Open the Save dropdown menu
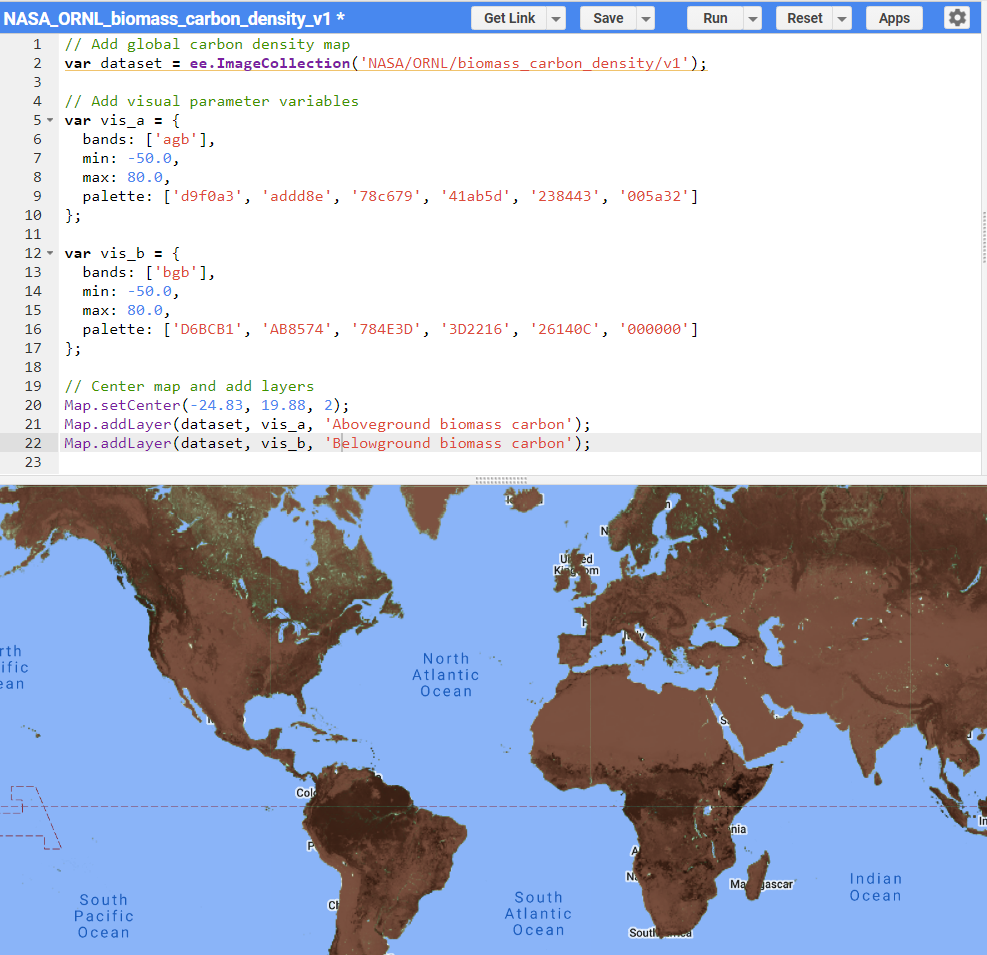 (x=645, y=17)
